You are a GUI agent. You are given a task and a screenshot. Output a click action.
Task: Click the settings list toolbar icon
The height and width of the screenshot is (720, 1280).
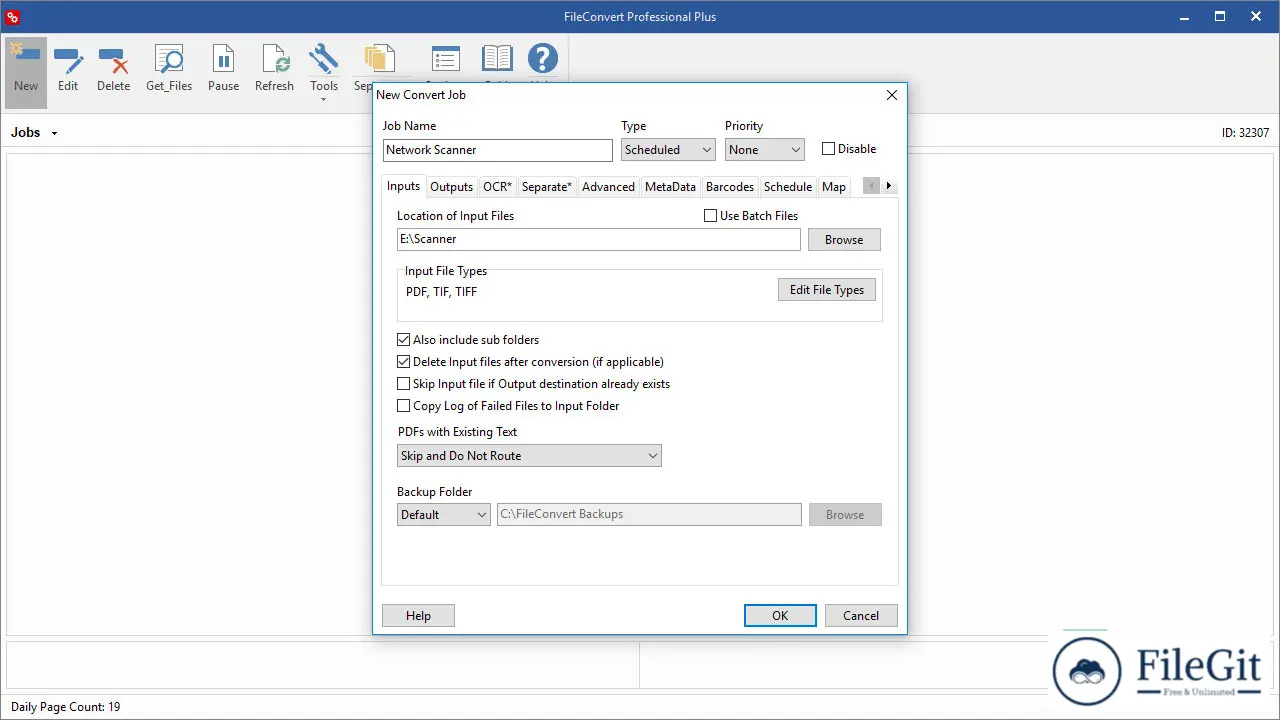point(444,59)
